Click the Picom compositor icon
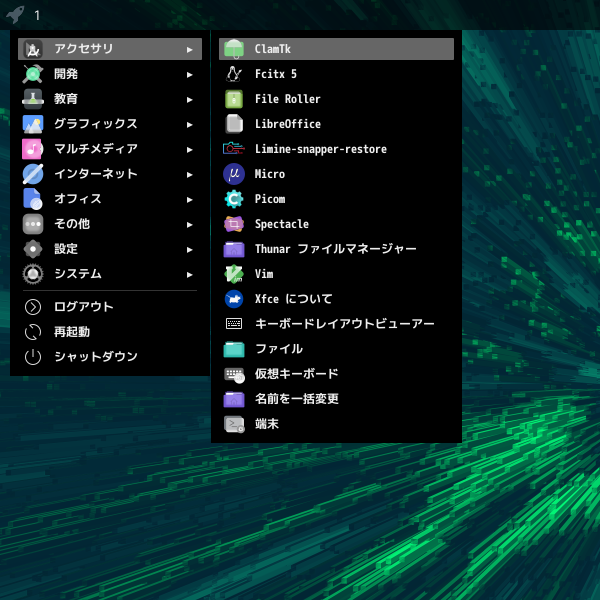The width and height of the screenshot is (600, 600). click(x=234, y=199)
